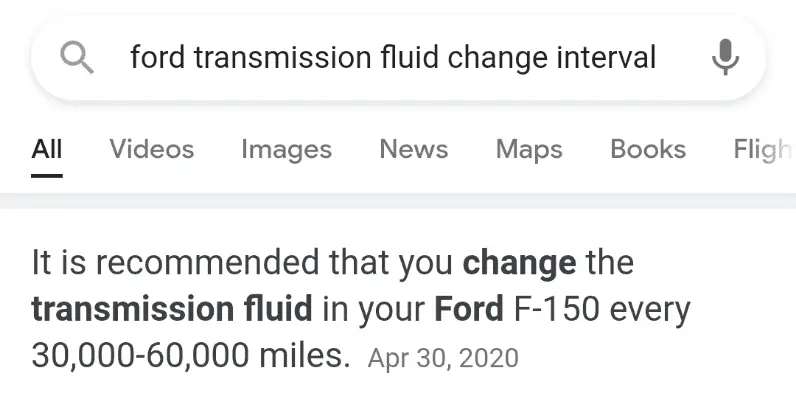Open the Books tab

pos(648,150)
